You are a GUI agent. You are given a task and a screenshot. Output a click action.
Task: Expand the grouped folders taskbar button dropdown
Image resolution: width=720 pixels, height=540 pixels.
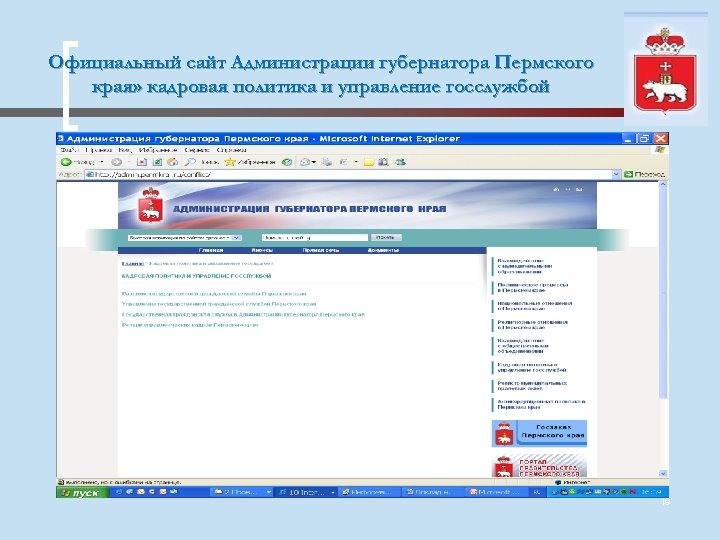pos(269,492)
